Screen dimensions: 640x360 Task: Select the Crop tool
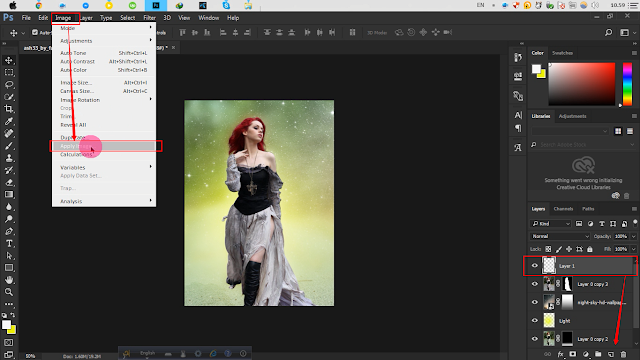9,109
